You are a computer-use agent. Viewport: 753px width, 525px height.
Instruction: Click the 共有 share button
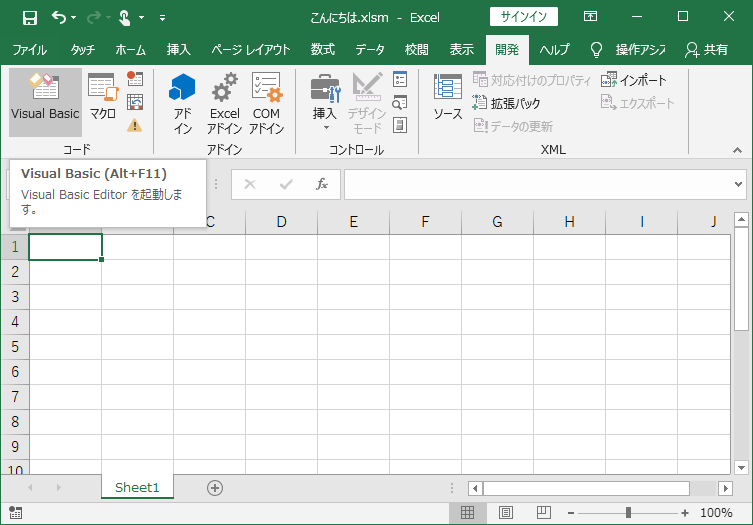pos(707,49)
